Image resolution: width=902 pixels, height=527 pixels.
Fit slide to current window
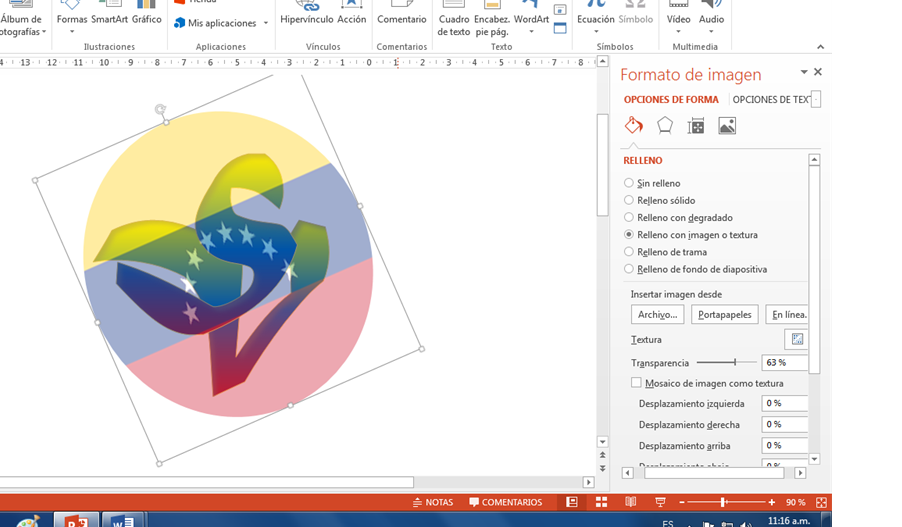click(821, 502)
